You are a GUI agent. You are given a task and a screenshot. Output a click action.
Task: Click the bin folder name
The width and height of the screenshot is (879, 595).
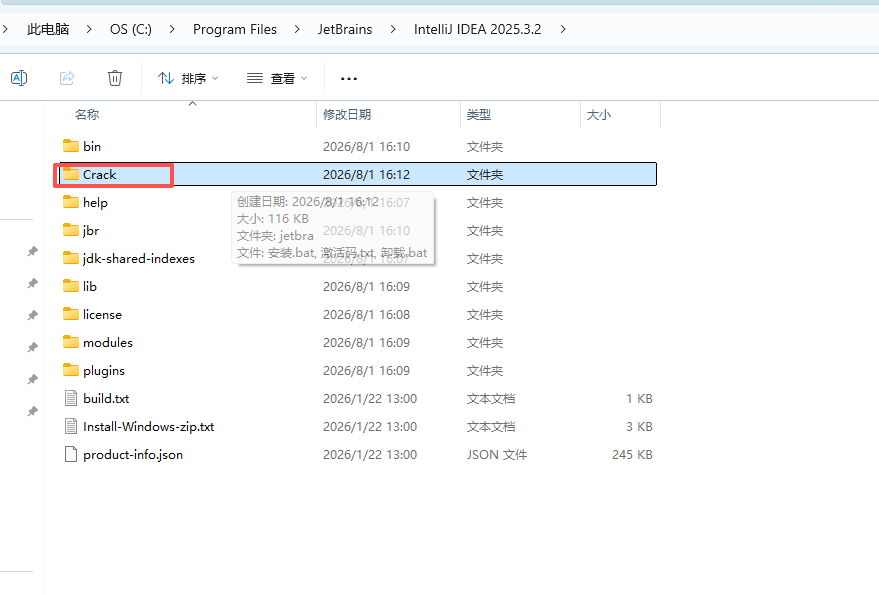(x=92, y=146)
